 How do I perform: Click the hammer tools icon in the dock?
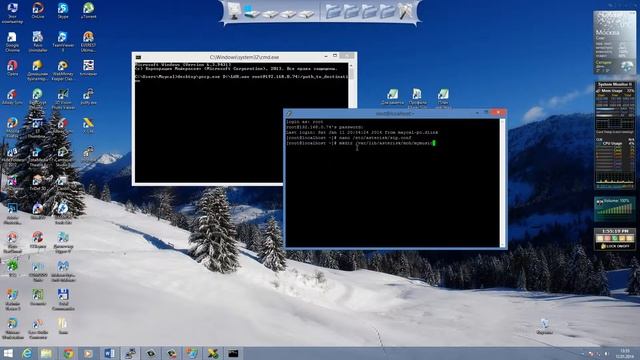pos(405,11)
